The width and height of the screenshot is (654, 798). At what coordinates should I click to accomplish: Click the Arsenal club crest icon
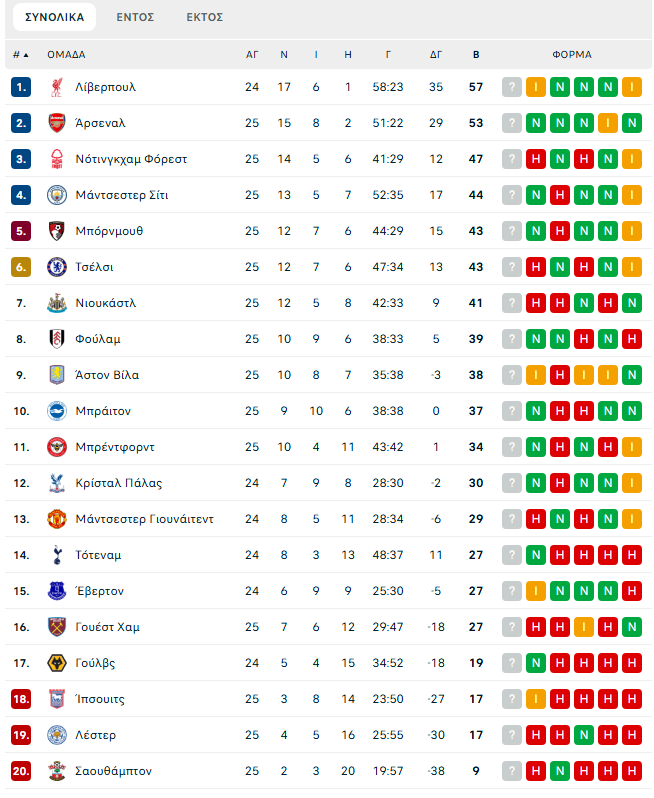[x=56, y=123]
